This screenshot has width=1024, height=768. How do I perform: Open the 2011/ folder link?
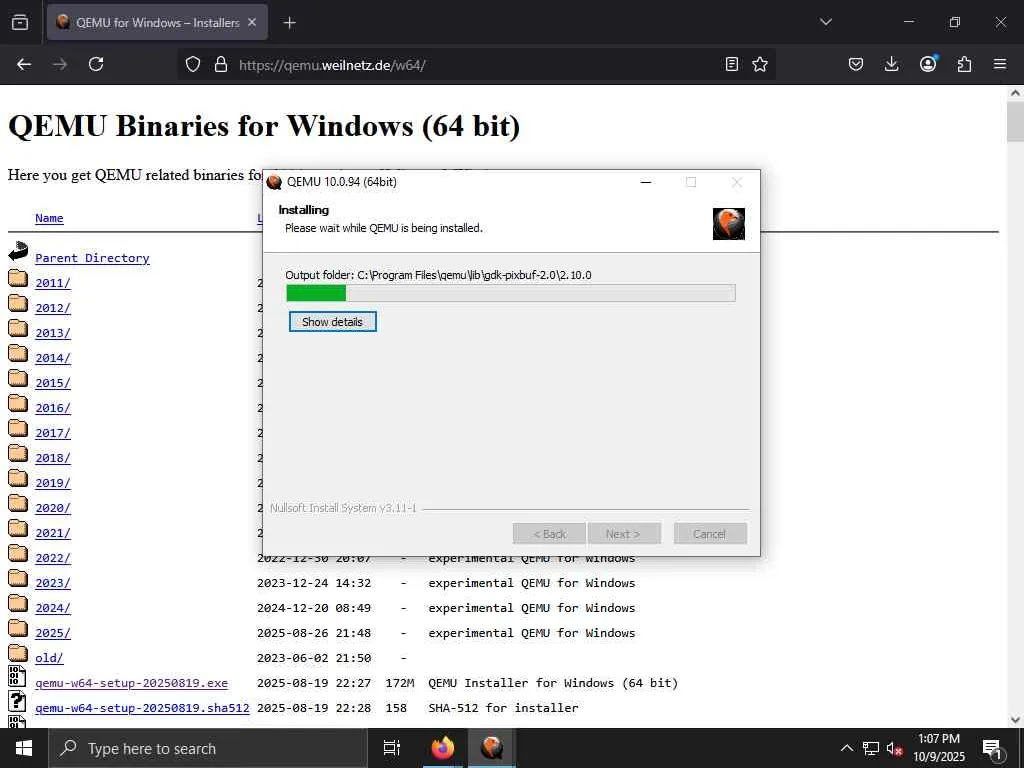53,283
